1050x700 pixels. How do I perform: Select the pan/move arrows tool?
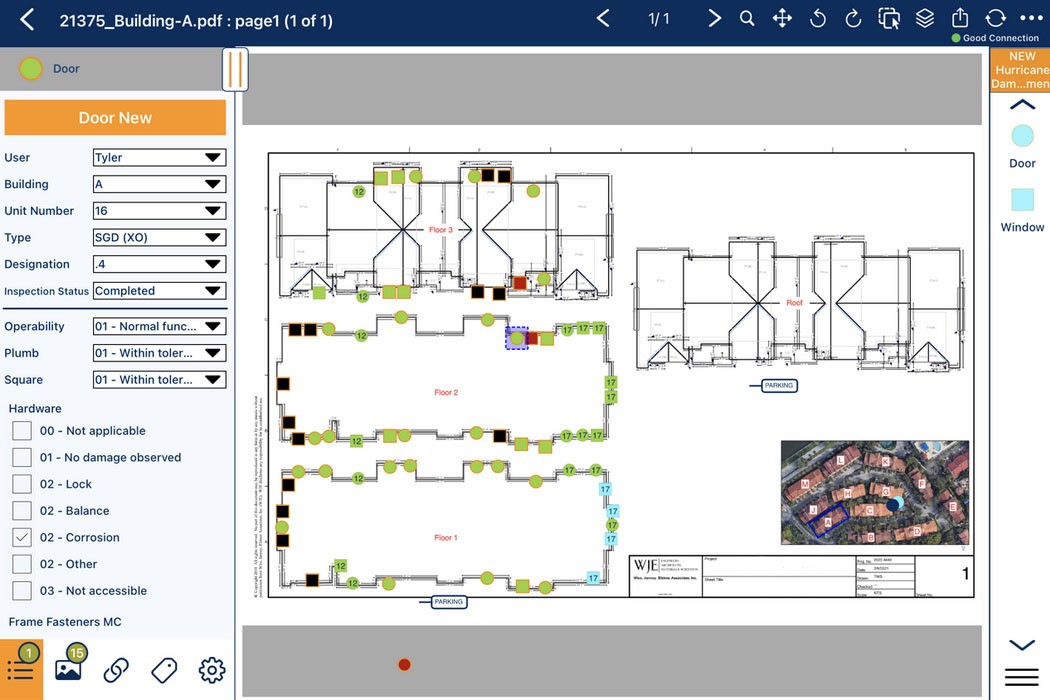pyautogui.click(x=782, y=19)
